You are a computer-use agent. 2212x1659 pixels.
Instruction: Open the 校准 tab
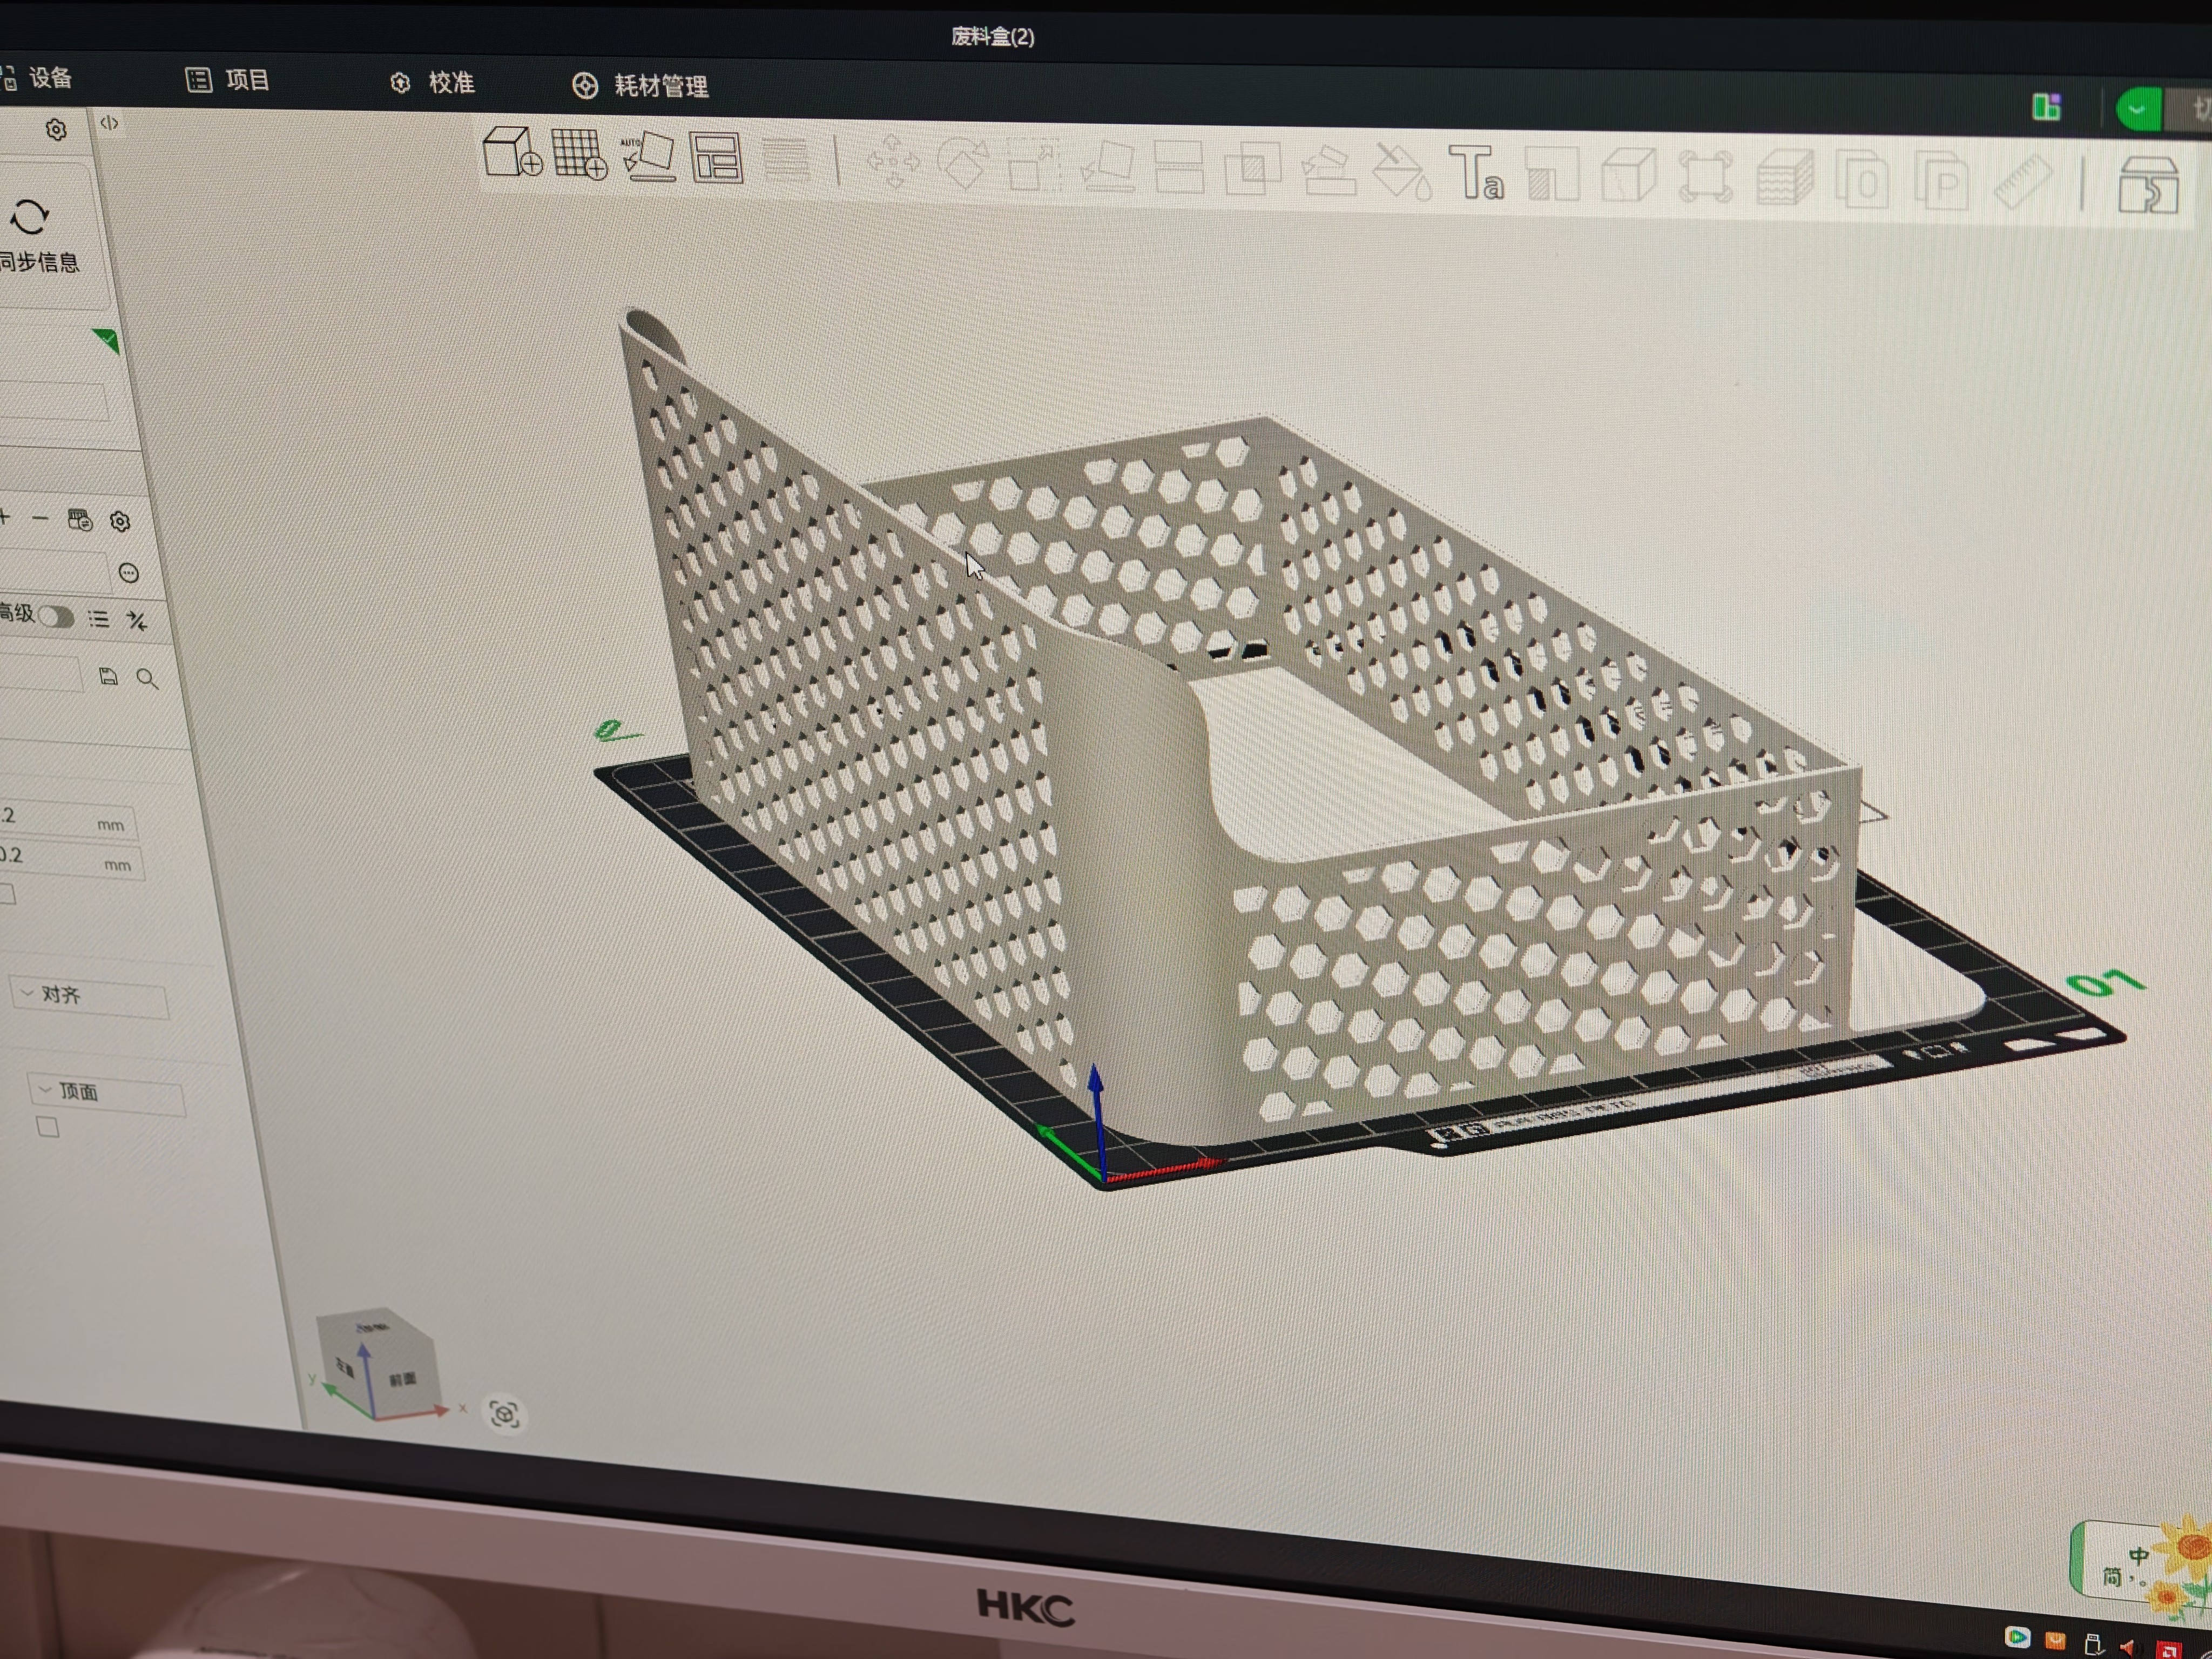tap(432, 83)
